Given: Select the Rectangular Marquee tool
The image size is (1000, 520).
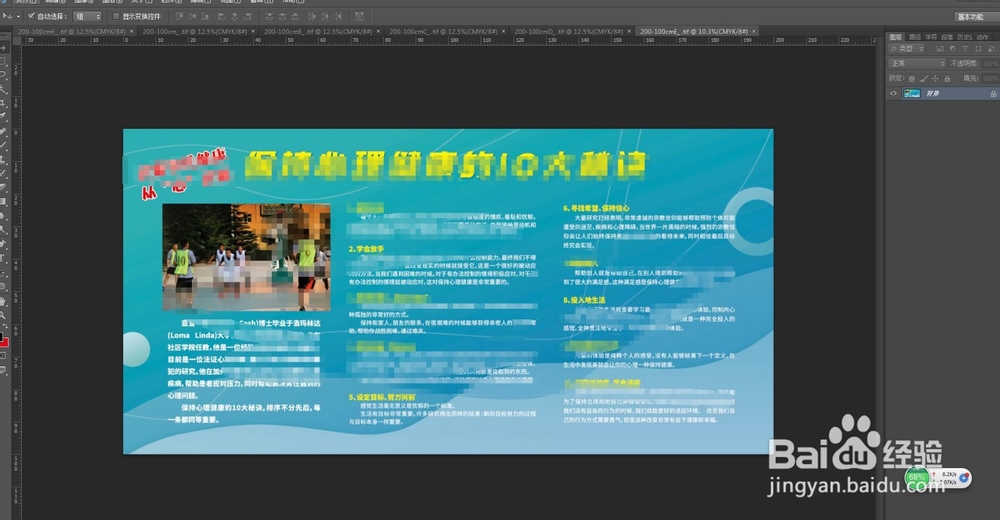Looking at the screenshot, I should [x=4, y=61].
